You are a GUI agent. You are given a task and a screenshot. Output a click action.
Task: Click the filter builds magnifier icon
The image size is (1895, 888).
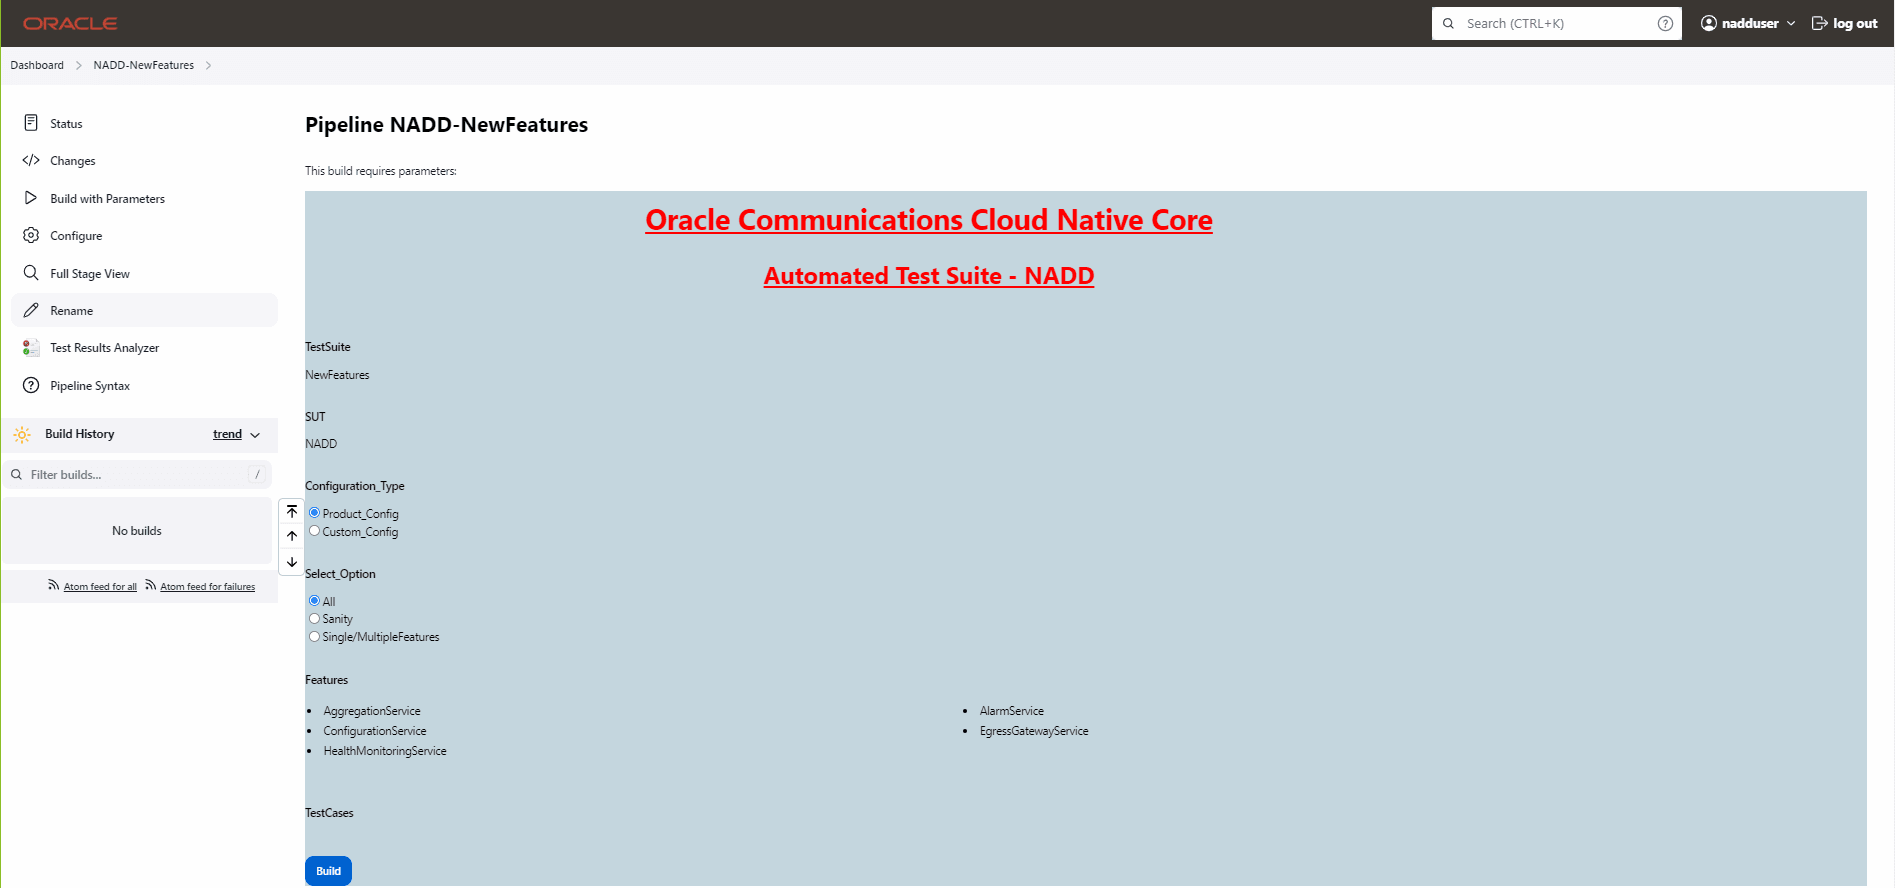coord(17,474)
